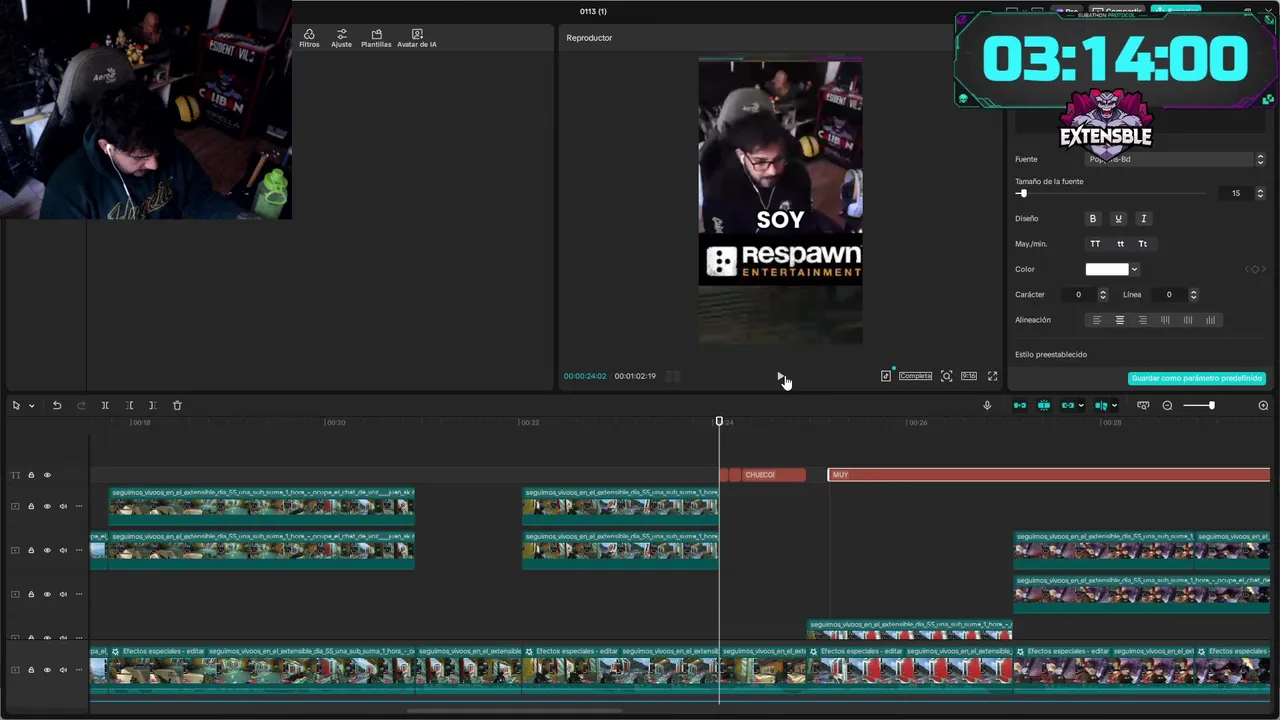Open the Plantillas panel
The width and height of the screenshot is (1280, 720).
pos(376,38)
